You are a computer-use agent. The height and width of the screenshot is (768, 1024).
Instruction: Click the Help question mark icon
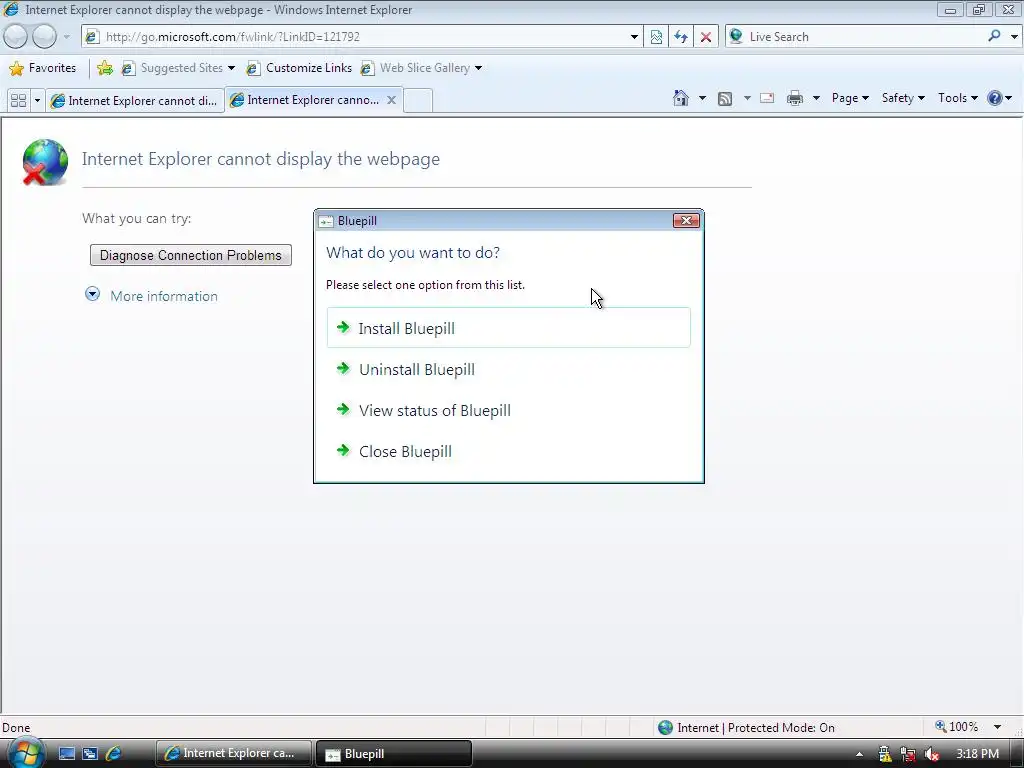(x=995, y=98)
